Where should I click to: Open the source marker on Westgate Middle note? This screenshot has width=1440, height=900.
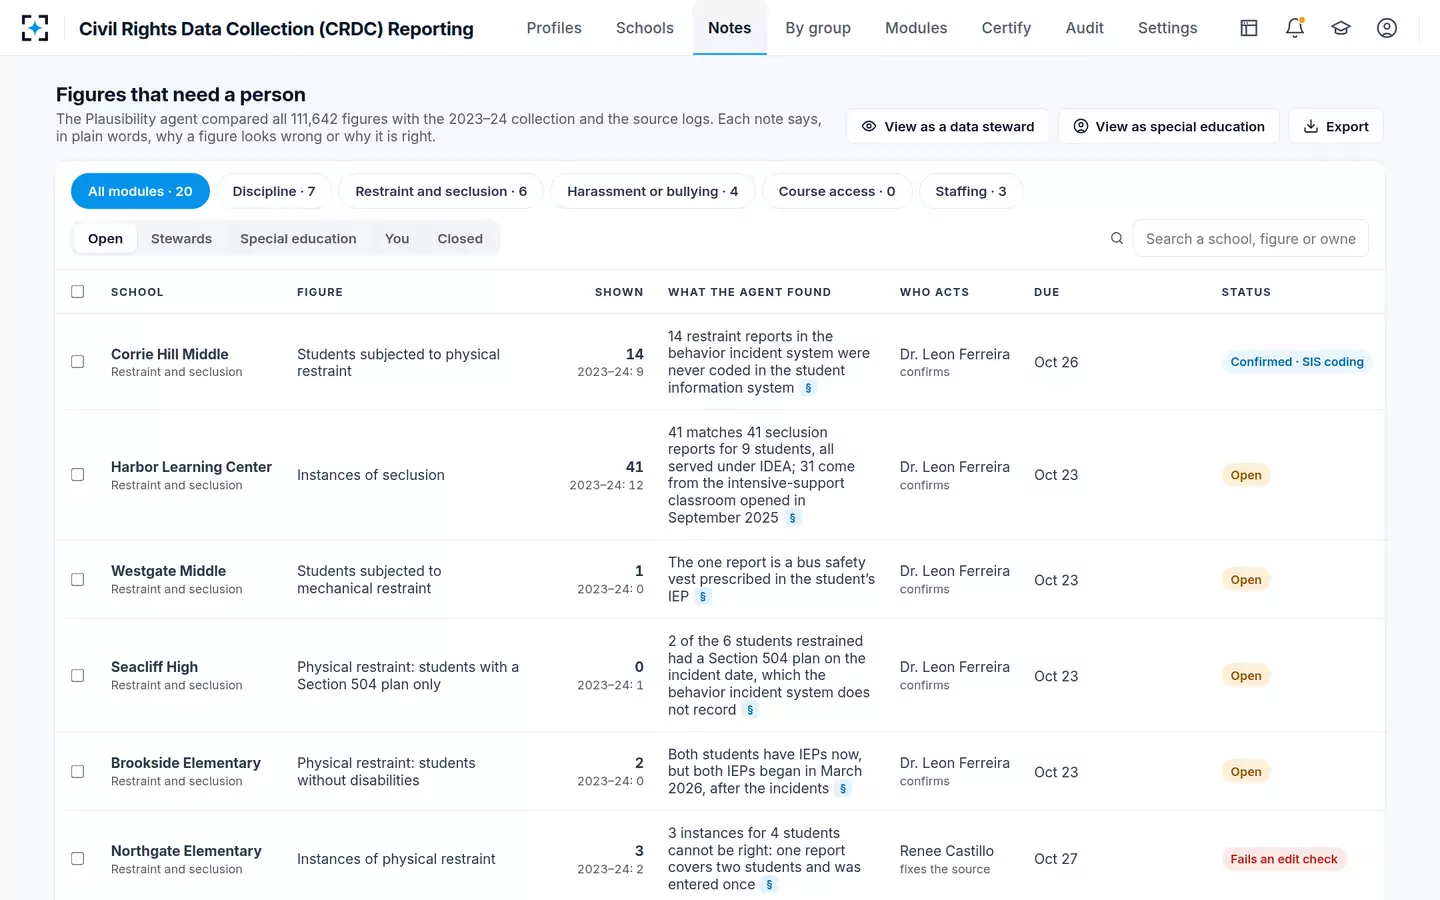(703, 597)
